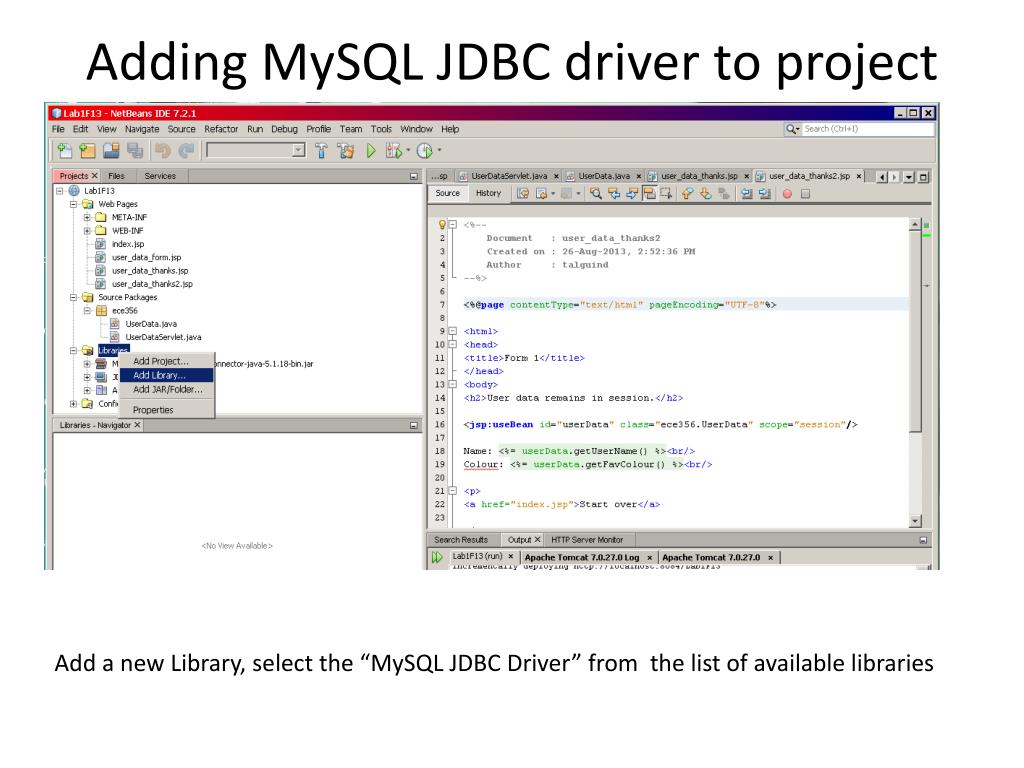Open the Tools menu
Viewport: 1024px width, 768px height.
coord(381,129)
